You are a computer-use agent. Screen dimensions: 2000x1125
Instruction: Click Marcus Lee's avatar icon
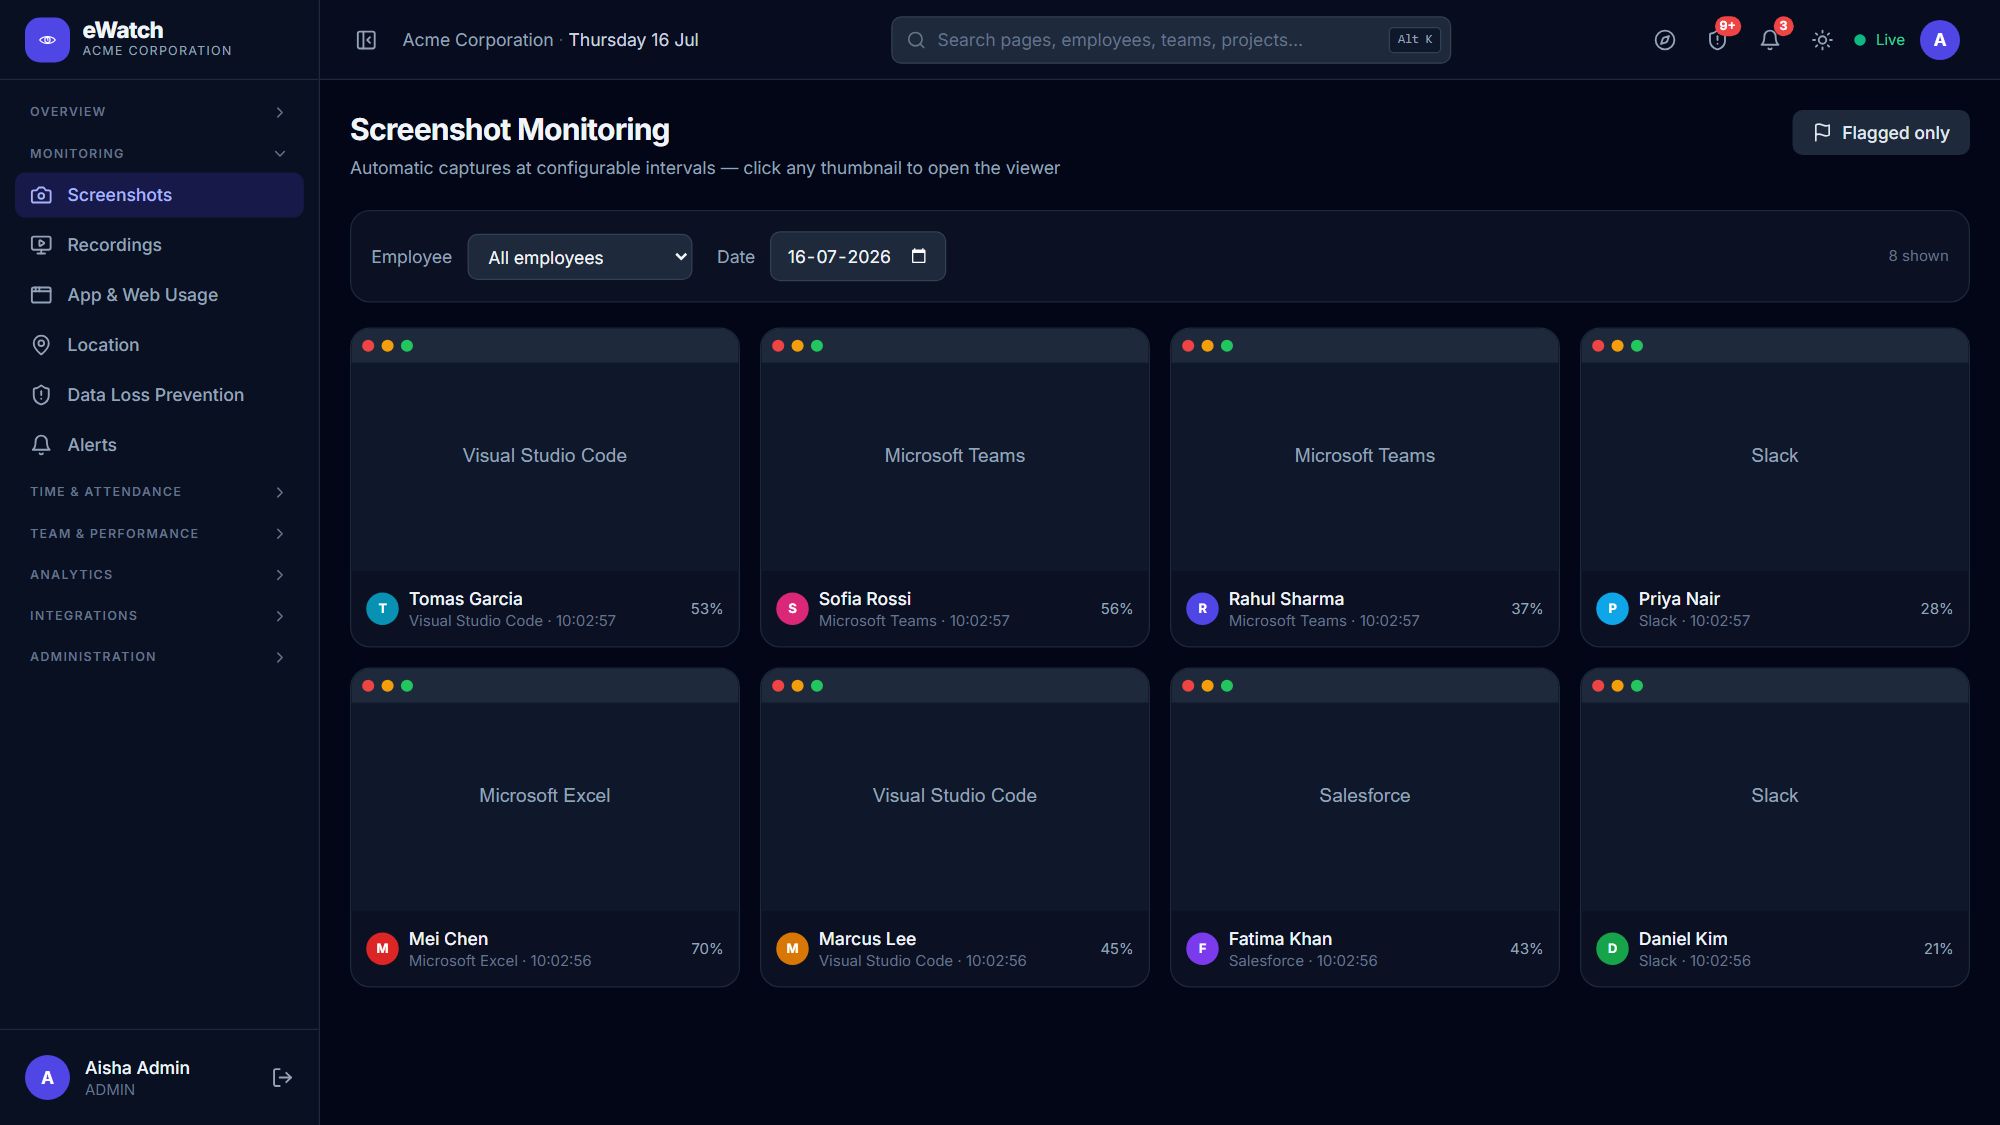point(792,949)
